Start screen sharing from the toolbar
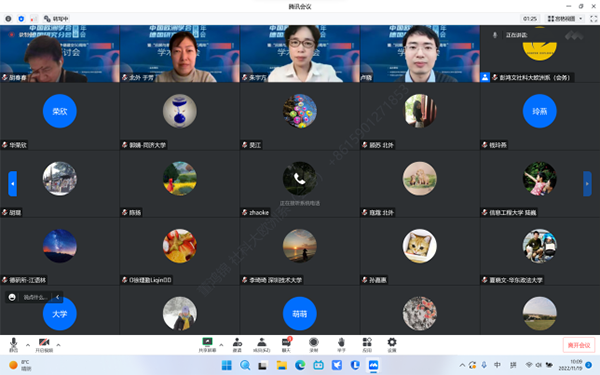600x375 pixels. (x=207, y=344)
